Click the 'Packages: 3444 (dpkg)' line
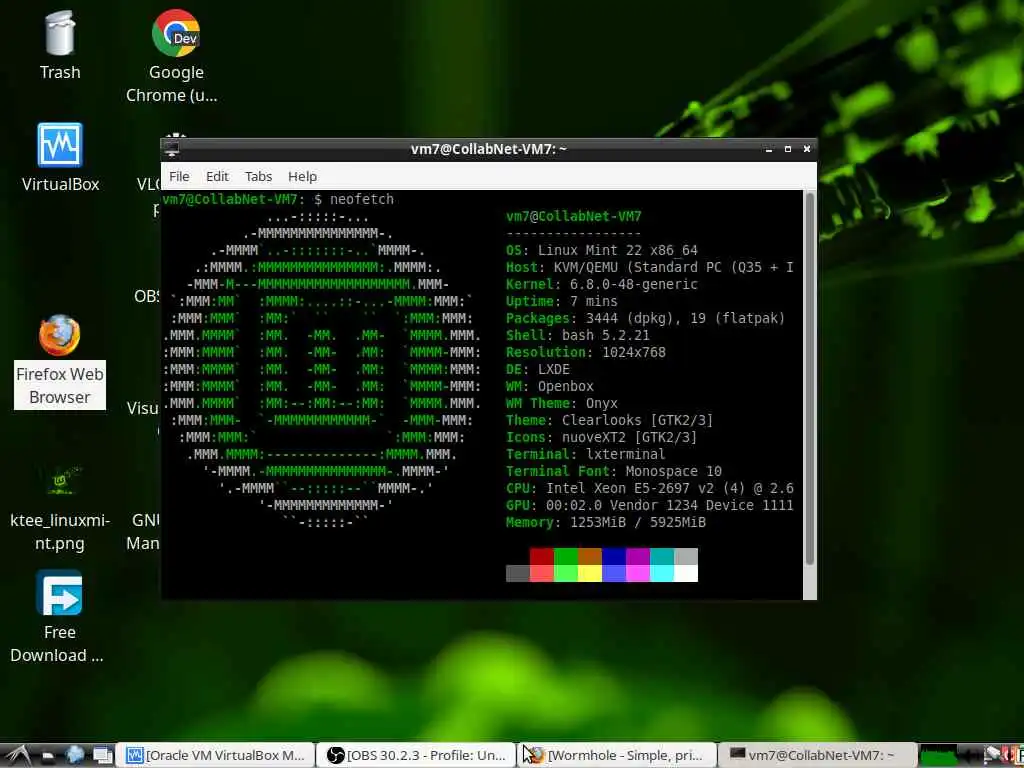The width and height of the screenshot is (1024, 768). coord(645,318)
